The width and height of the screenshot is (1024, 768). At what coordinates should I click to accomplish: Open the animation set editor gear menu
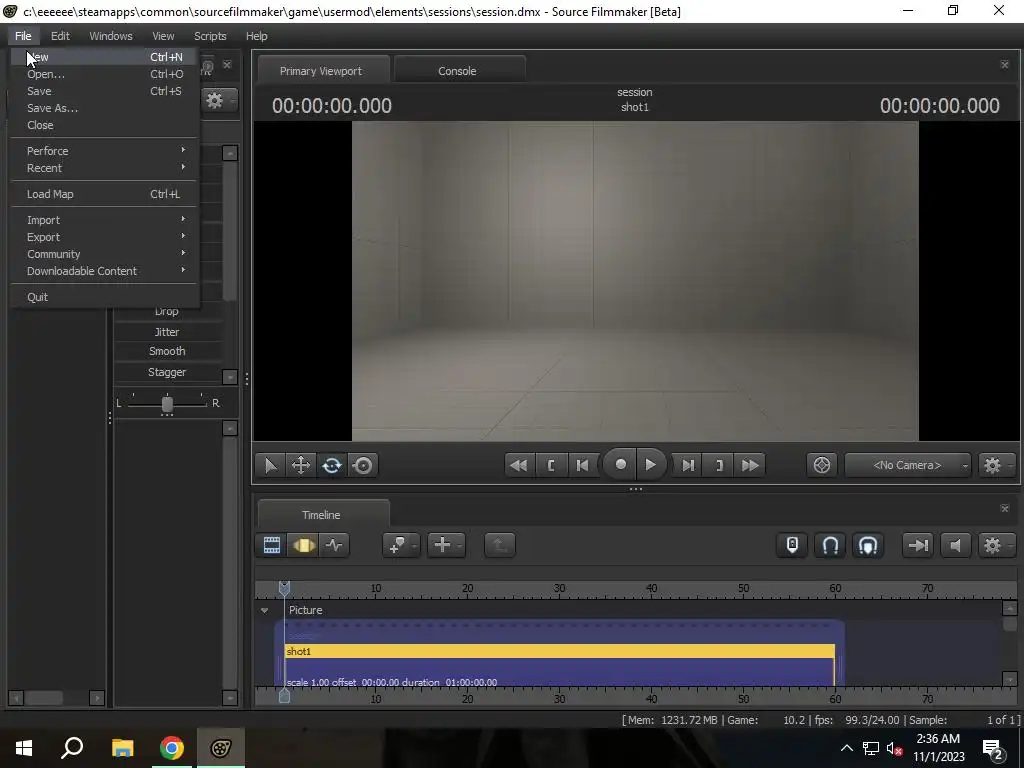219,100
